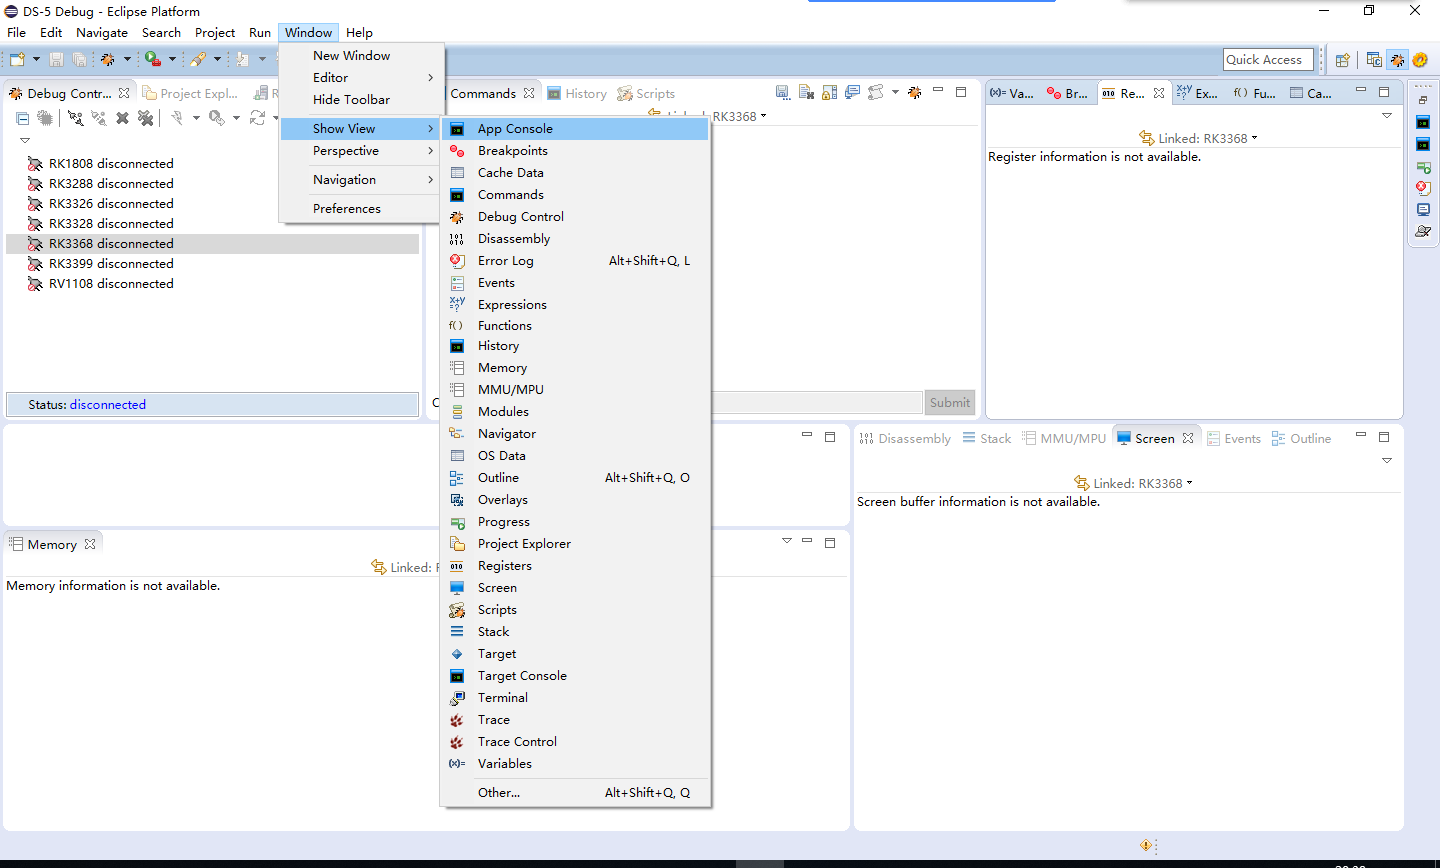Toggle link icon in Registers view
Image resolution: width=1440 pixels, height=868 pixels.
[x=1147, y=138]
